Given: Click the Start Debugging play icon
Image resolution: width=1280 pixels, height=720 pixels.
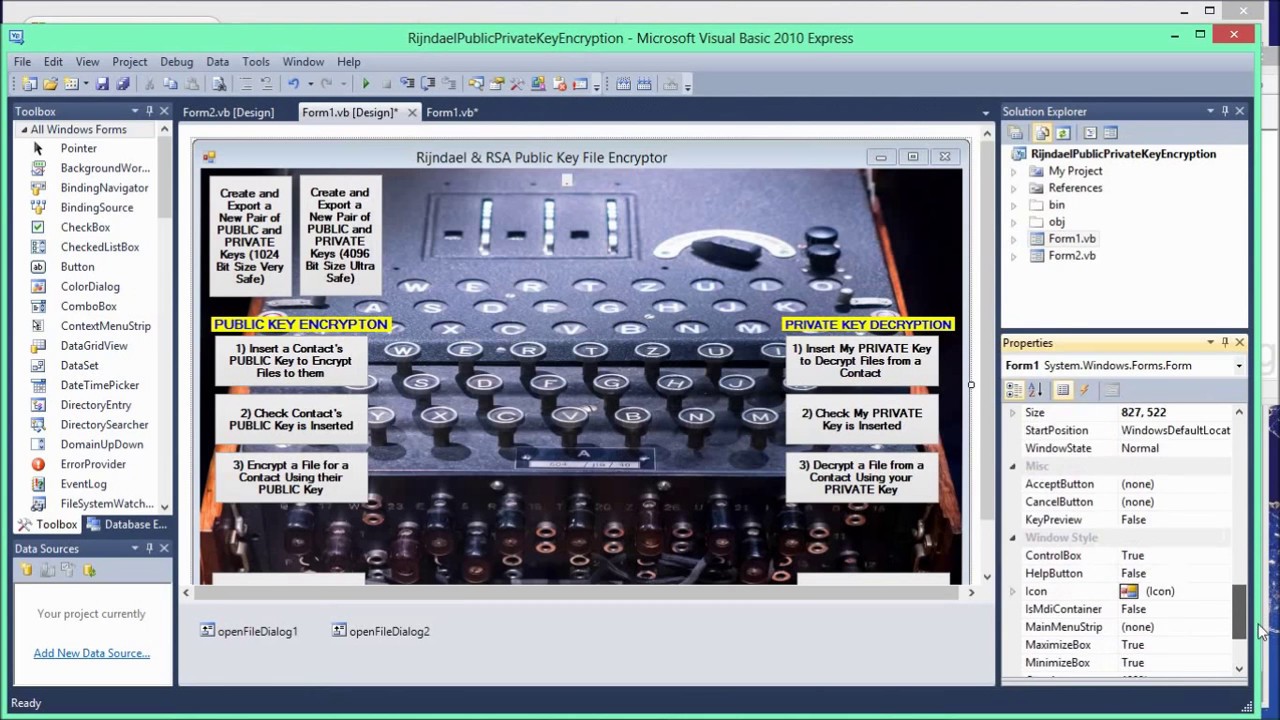Looking at the screenshot, I should click(x=366, y=85).
